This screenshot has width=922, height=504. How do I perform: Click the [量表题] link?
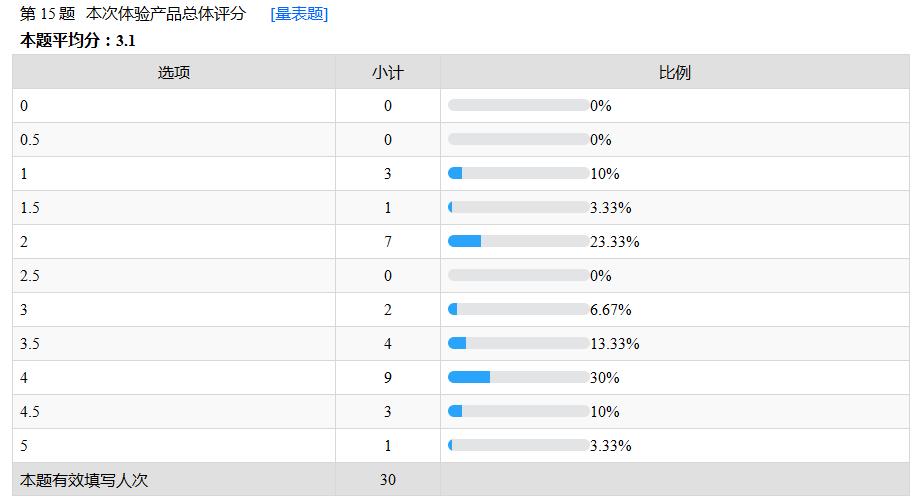(x=299, y=14)
